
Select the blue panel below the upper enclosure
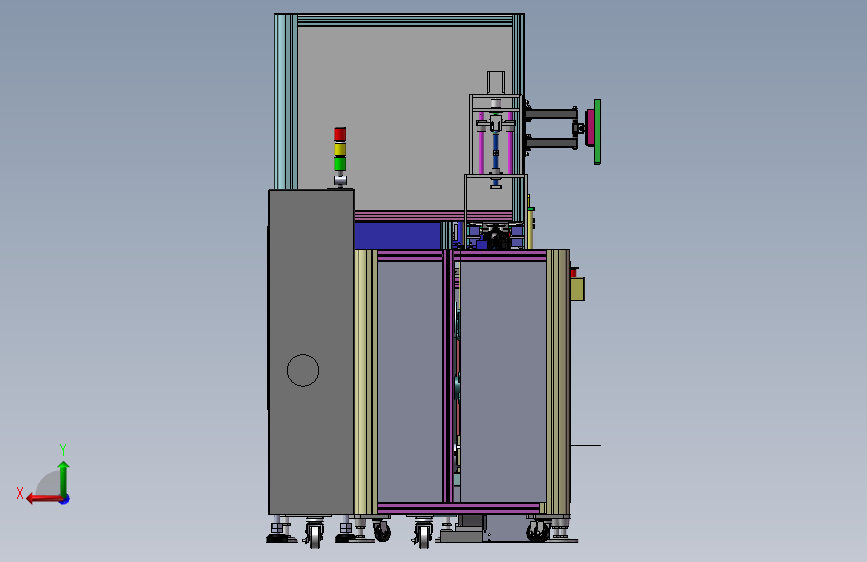pos(398,236)
